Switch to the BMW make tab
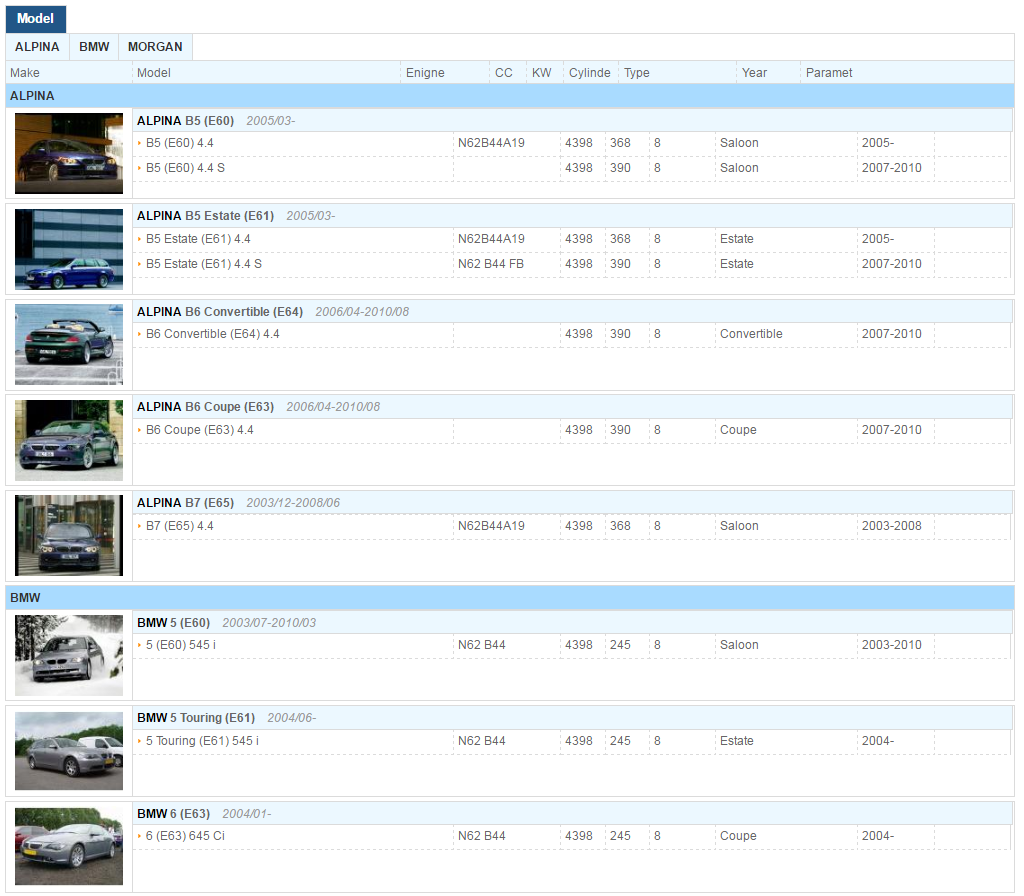1024x896 pixels. tap(94, 47)
